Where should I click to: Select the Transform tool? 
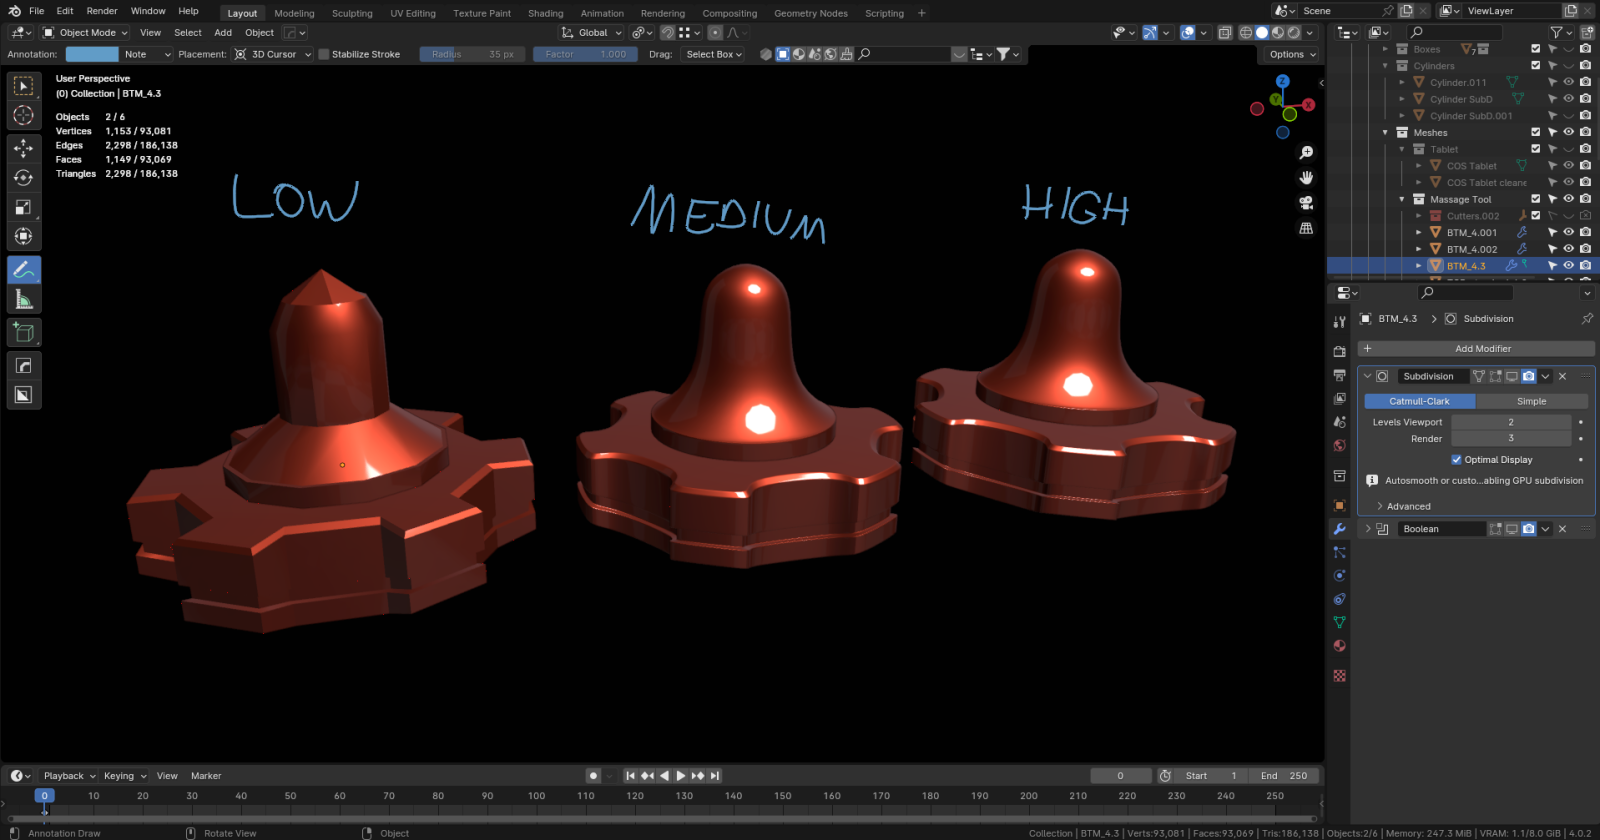[x=24, y=237]
